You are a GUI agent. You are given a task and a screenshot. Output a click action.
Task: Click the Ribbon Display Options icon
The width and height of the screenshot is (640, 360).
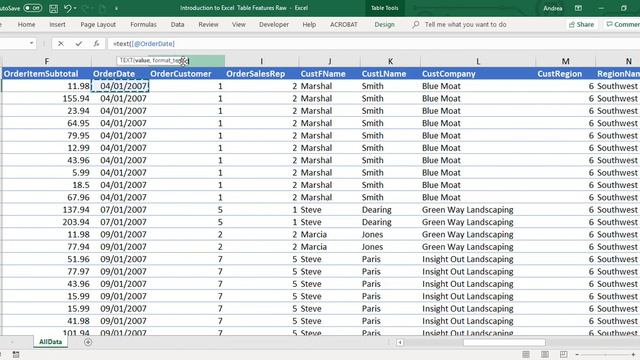click(x=578, y=8)
